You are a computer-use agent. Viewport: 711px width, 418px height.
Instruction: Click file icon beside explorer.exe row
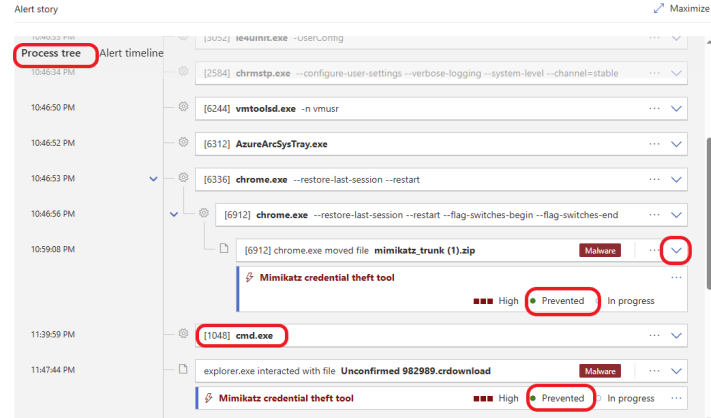pos(183,369)
